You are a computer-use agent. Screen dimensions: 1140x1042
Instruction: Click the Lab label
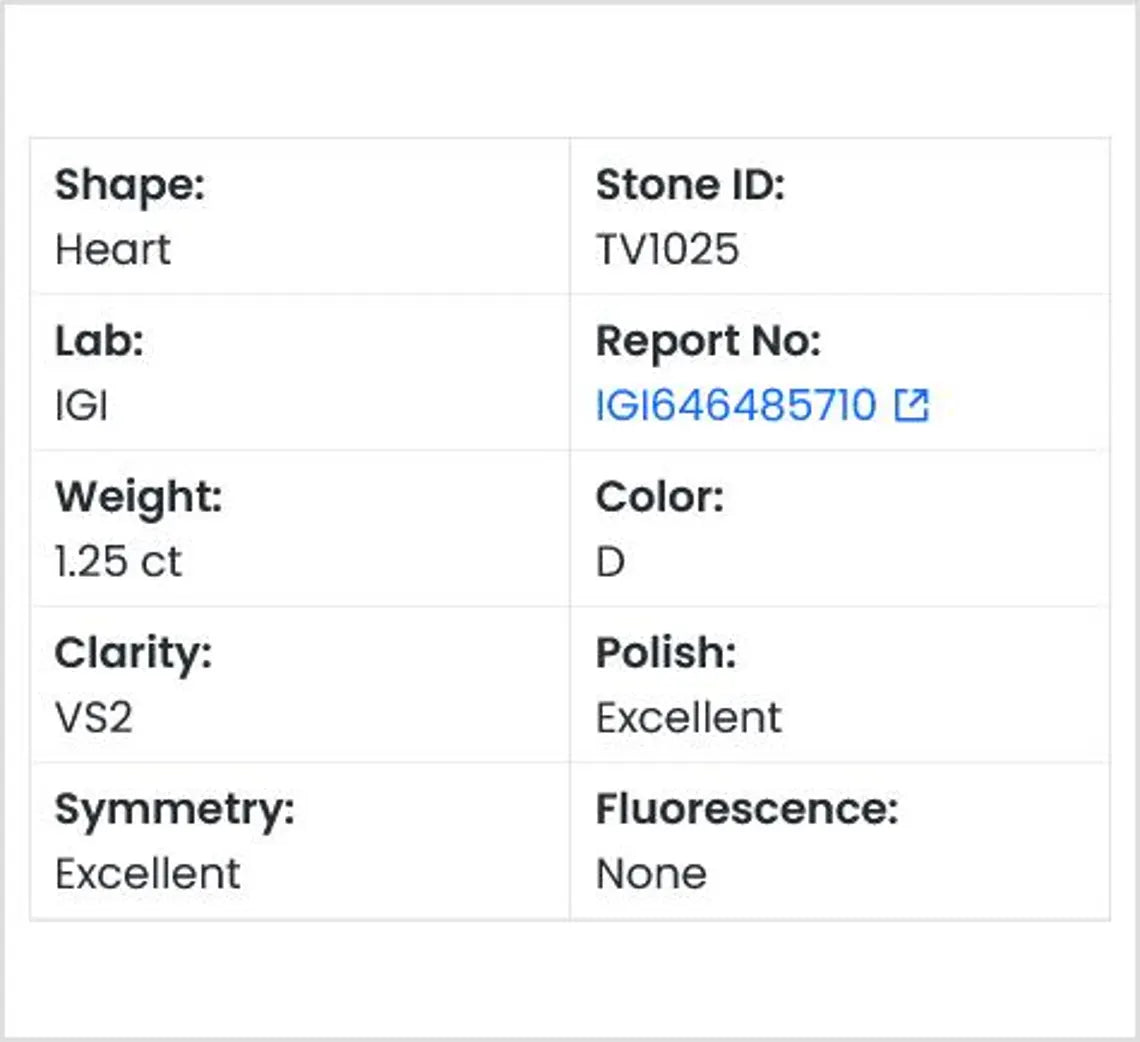click(x=99, y=342)
